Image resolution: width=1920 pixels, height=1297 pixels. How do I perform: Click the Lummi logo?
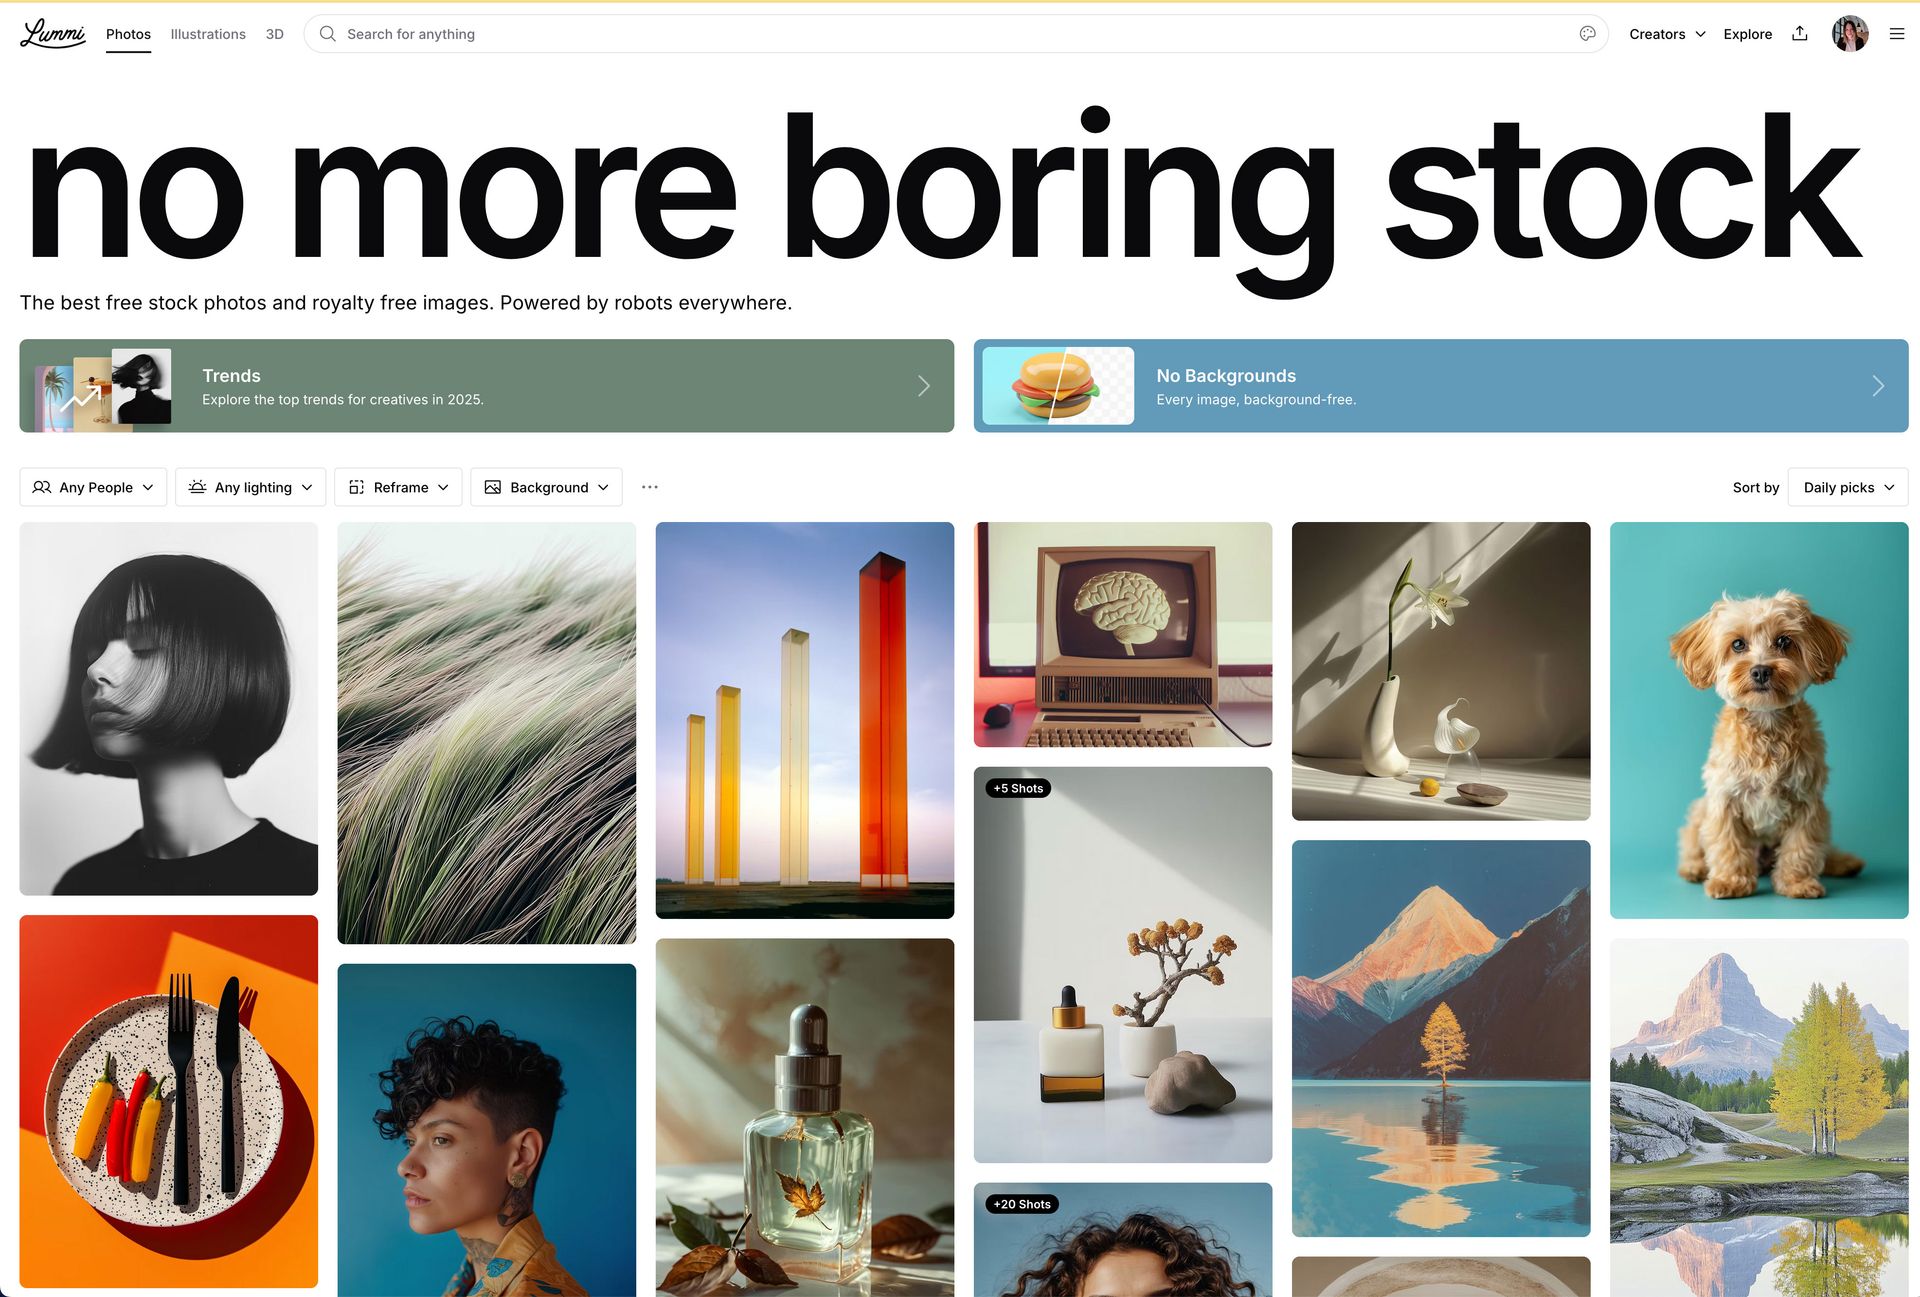pyautogui.click(x=53, y=33)
